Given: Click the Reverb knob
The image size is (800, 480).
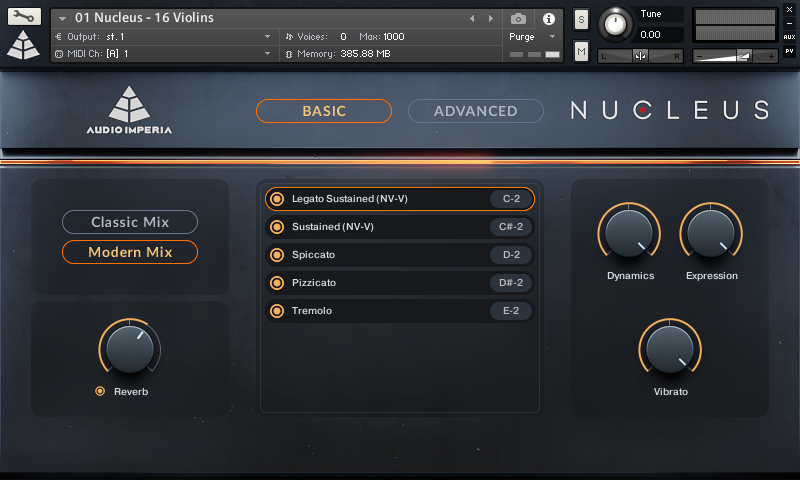Looking at the screenshot, I should point(130,348).
